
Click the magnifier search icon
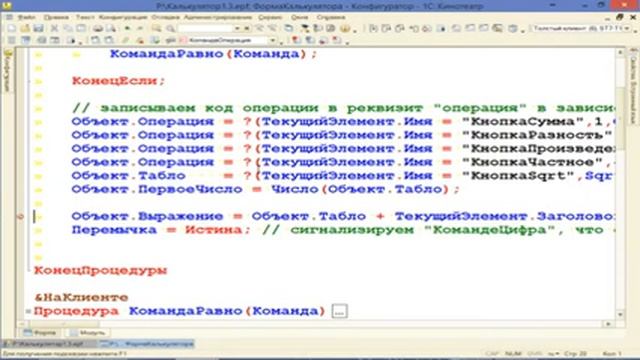(x=171, y=28)
